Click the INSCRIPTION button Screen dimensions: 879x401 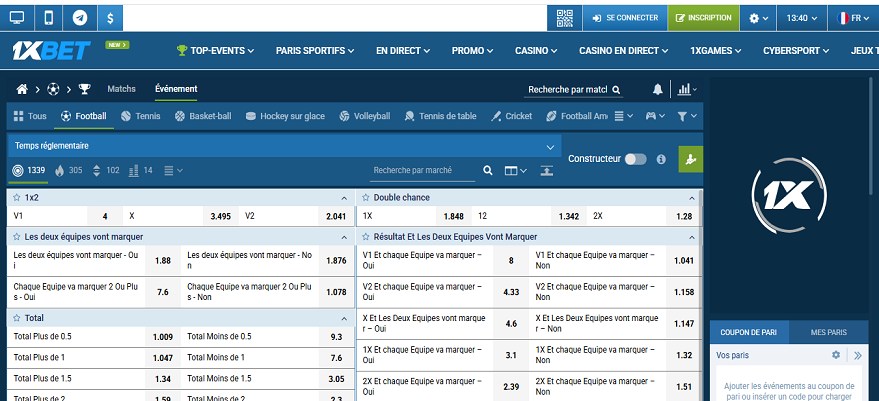coord(704,18)
